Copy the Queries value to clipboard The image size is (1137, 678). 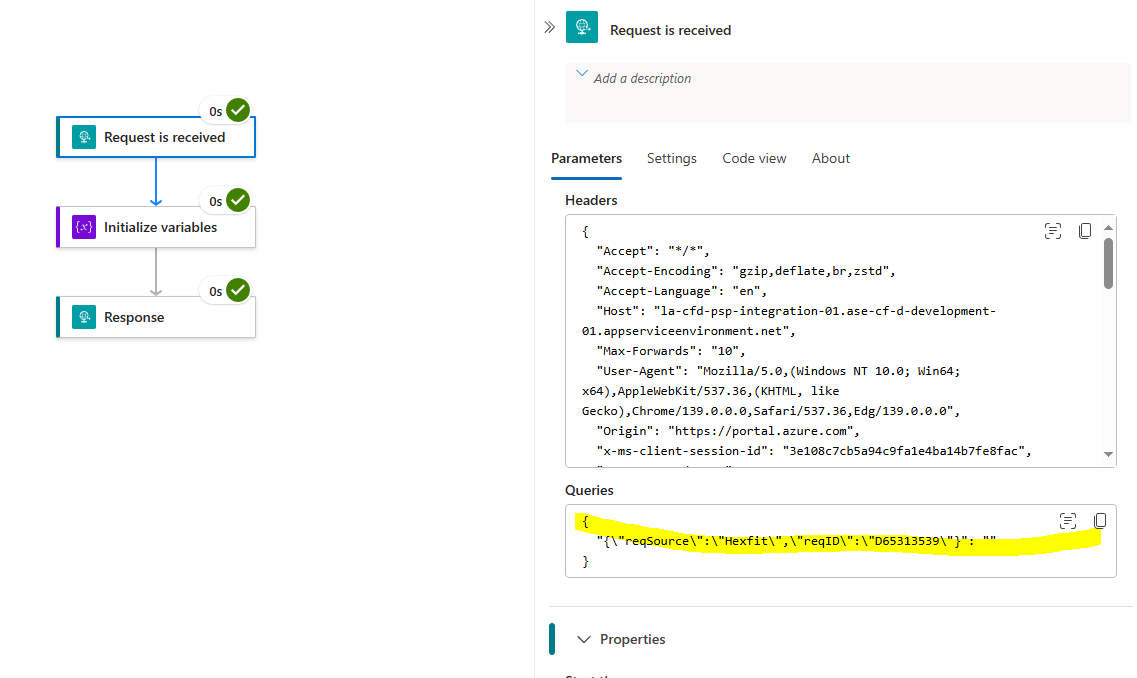[1100, 520]
